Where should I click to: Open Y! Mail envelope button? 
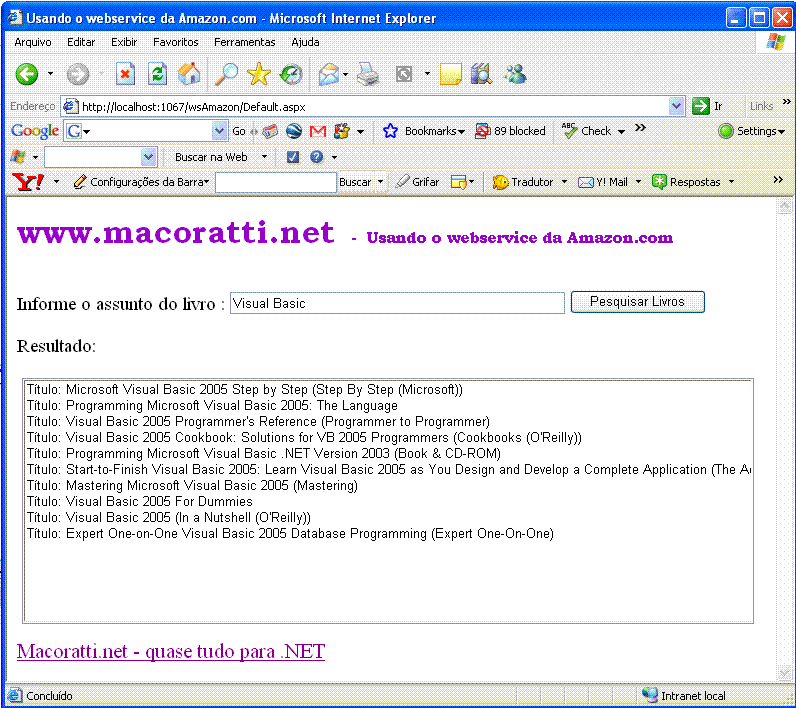603,182
